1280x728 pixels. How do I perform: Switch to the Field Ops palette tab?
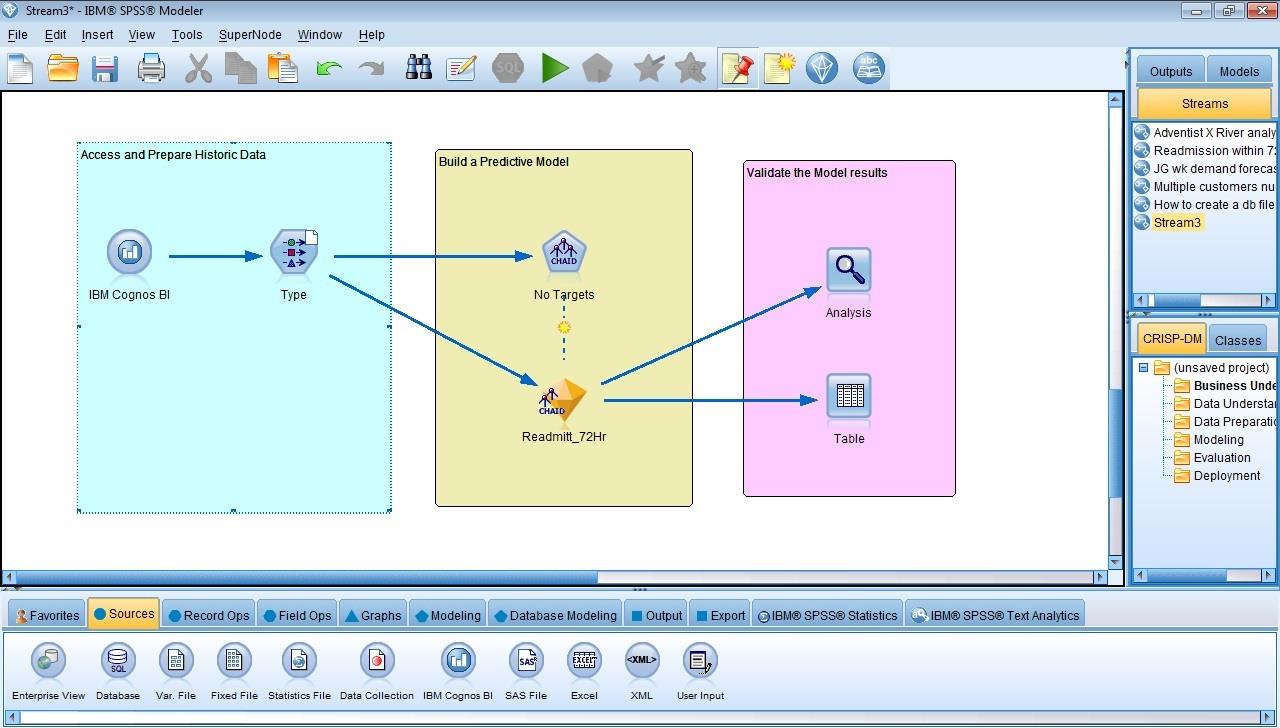point(297,615)
